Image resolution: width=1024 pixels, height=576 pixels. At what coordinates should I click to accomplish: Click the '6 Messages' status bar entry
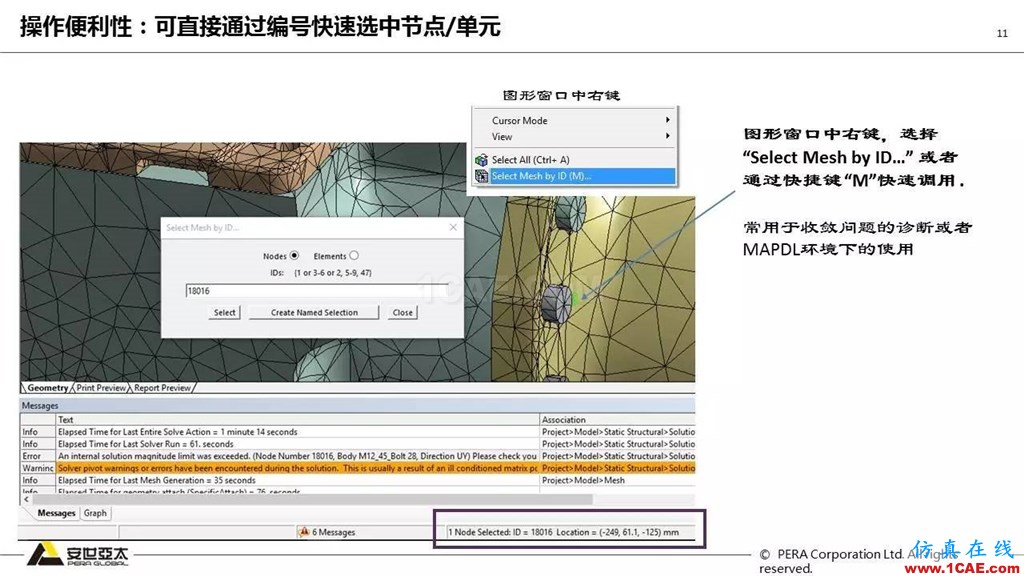pyautogui.click(x=333, y=532)
